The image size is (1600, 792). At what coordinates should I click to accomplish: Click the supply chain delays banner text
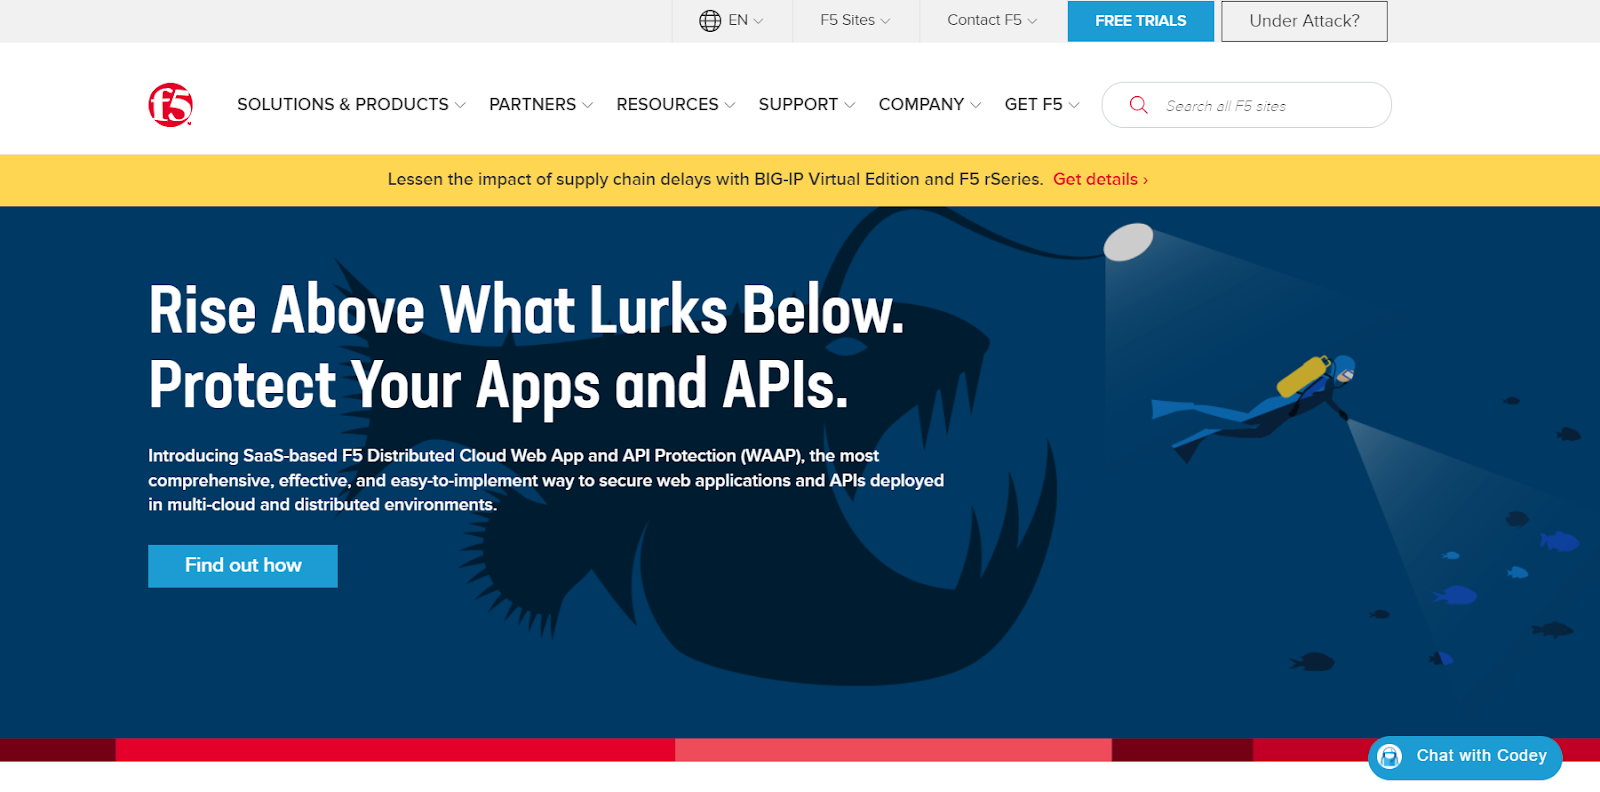715,180
